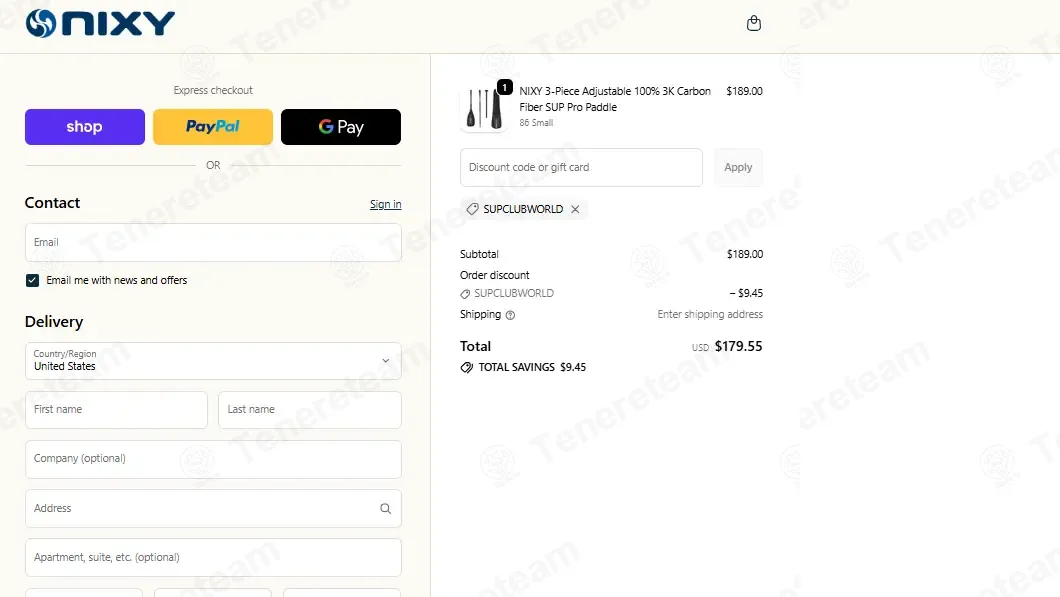Click the TOTAL SAVINGS $9.45 text

532,367
